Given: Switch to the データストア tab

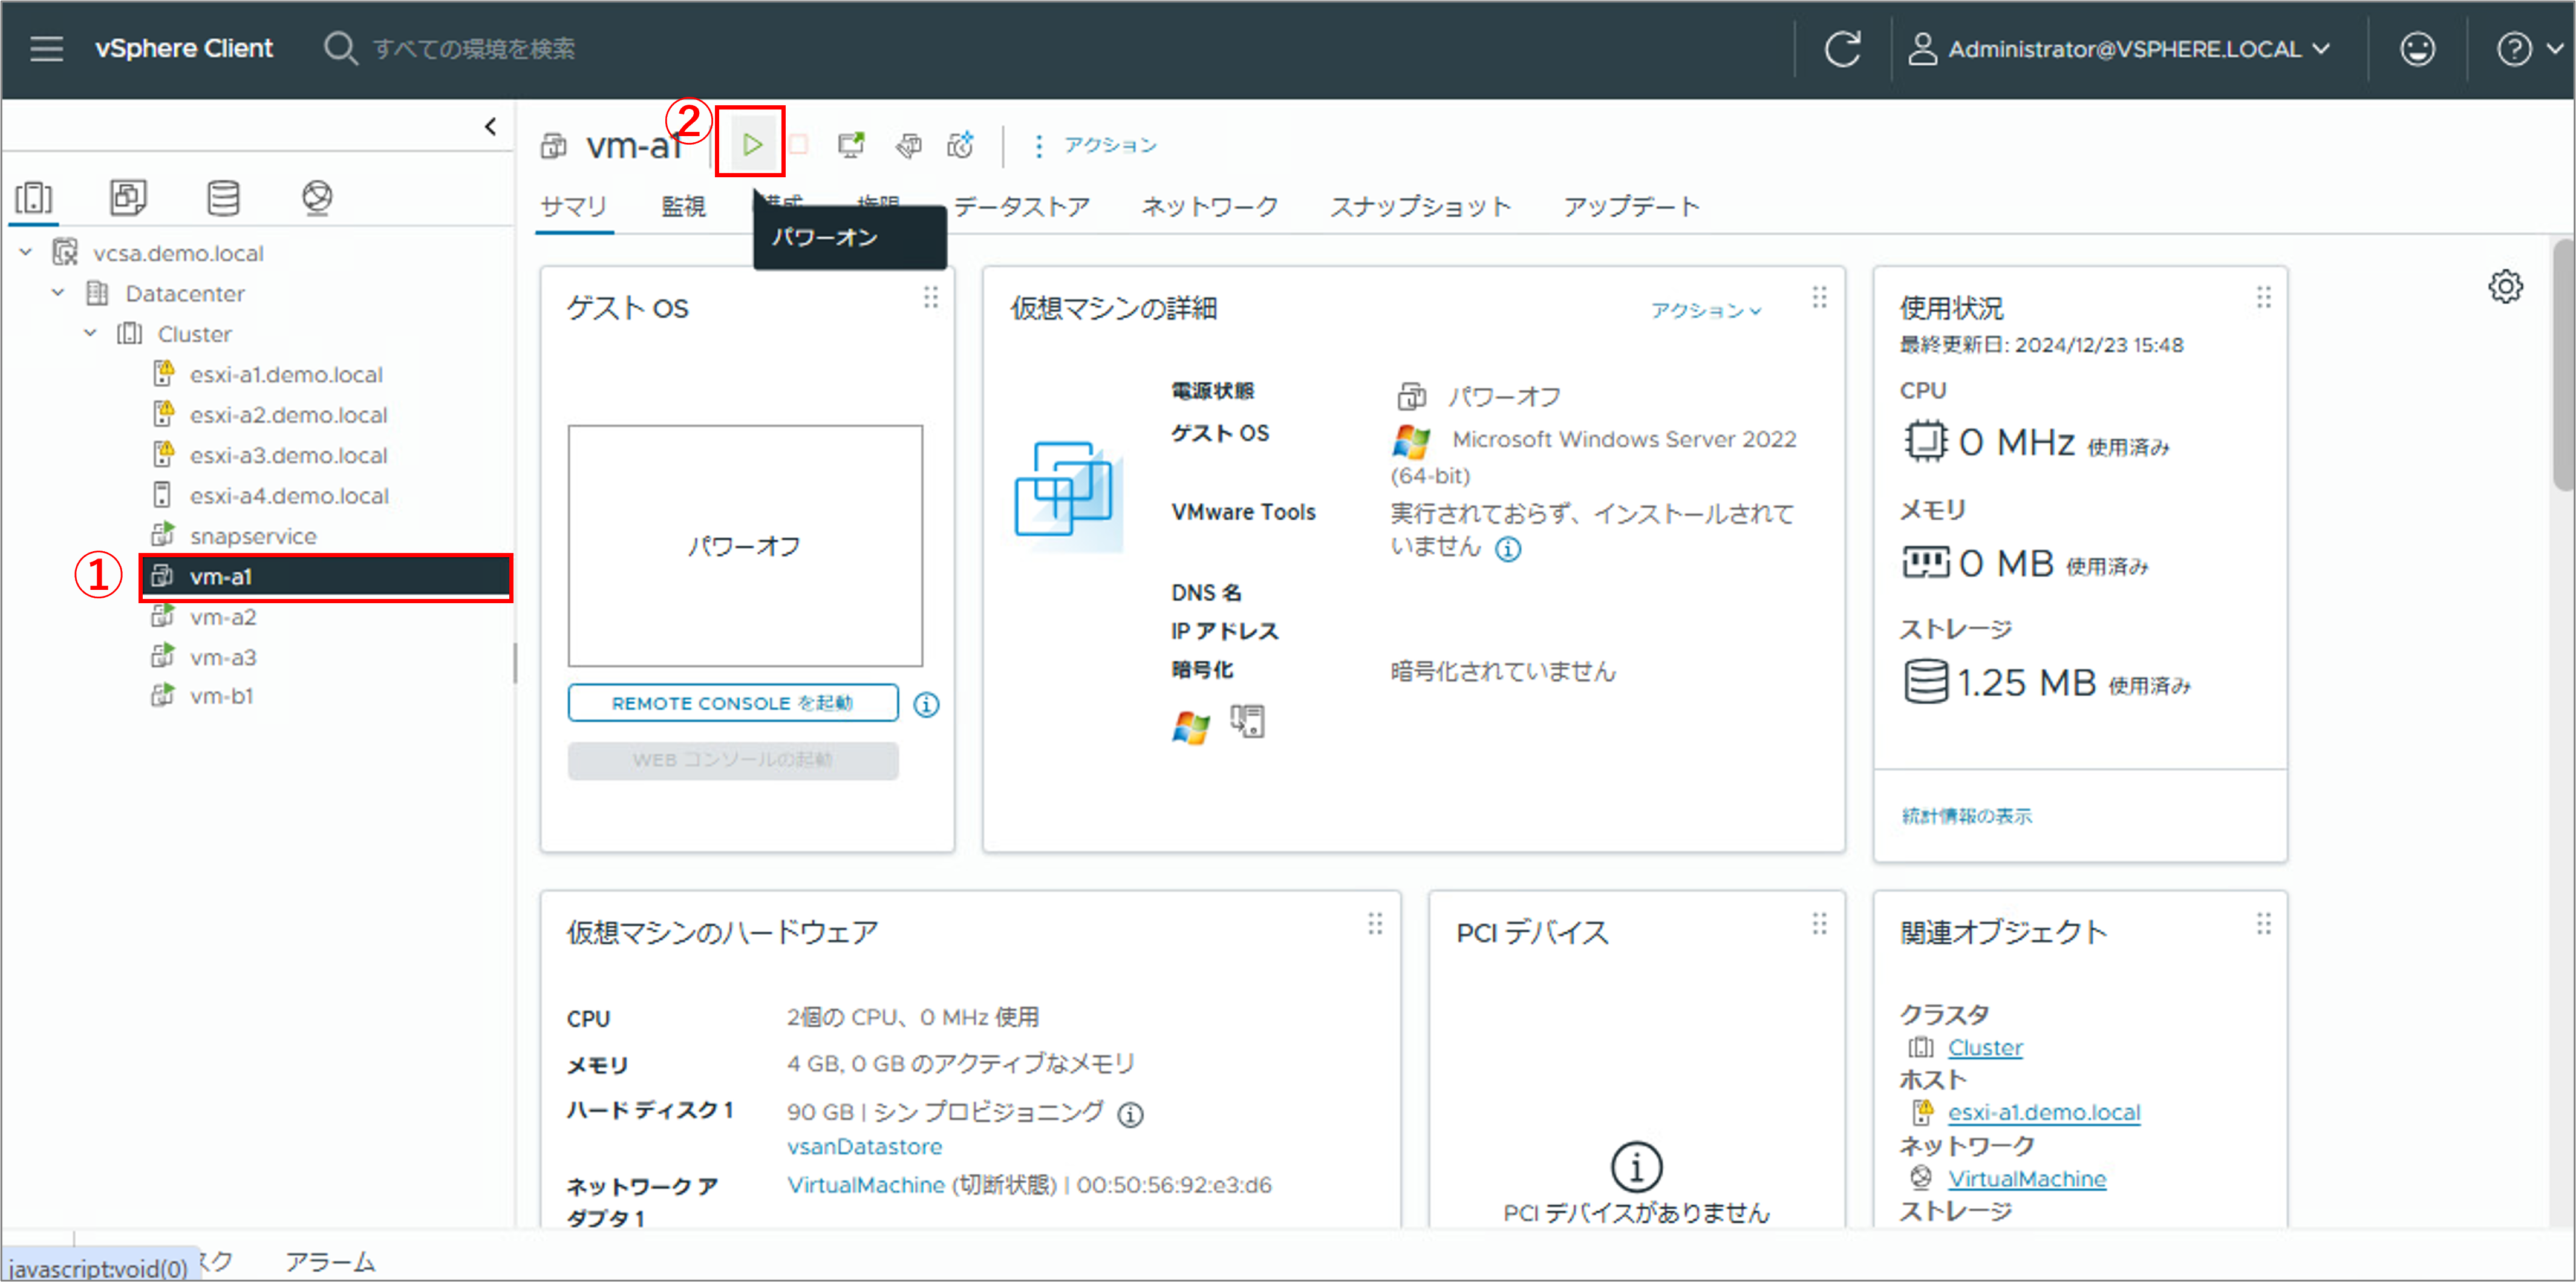Looking at the screenshot, I should [x=1021, y=206].
